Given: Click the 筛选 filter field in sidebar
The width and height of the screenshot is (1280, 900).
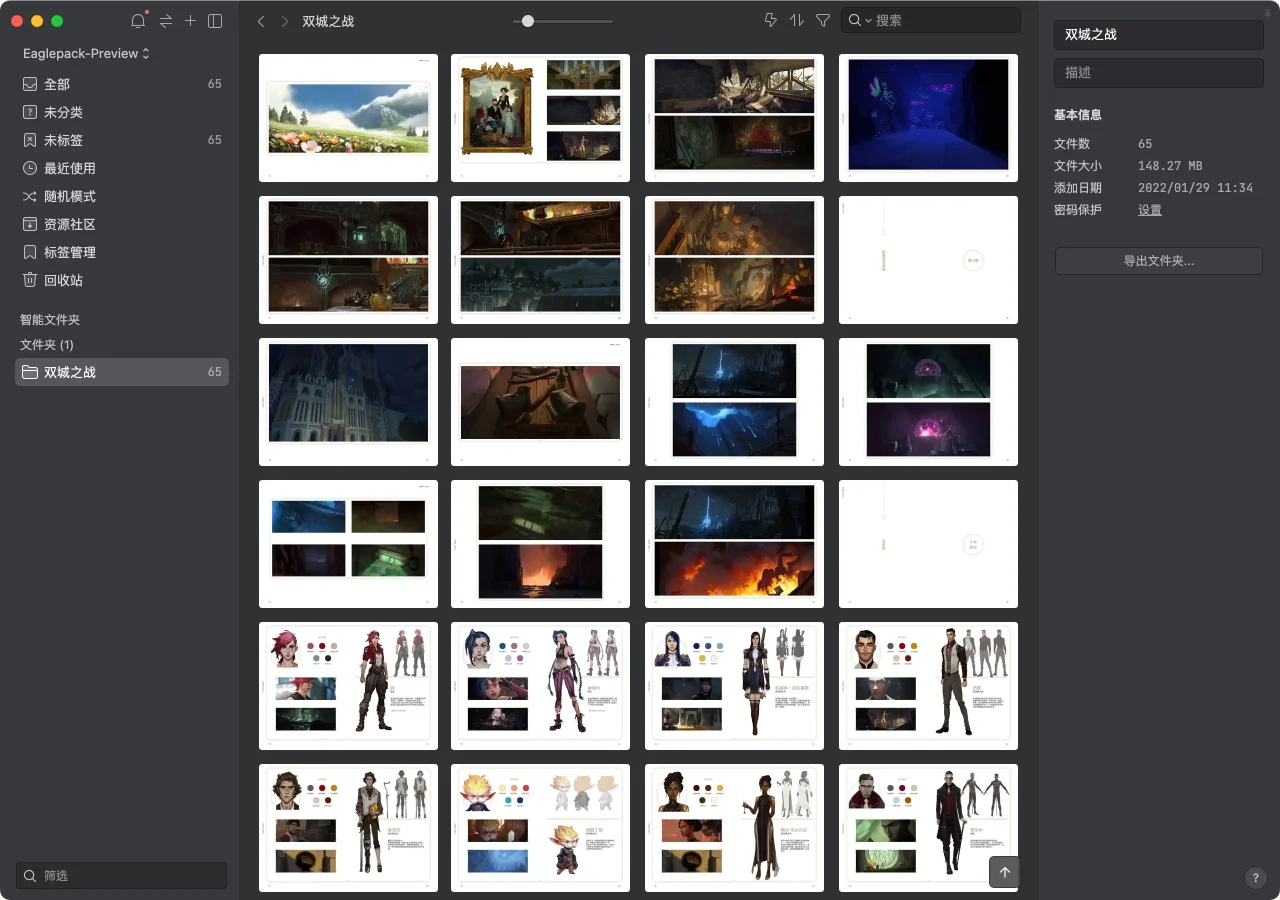Looking at the screenshot, I should 122,875.
